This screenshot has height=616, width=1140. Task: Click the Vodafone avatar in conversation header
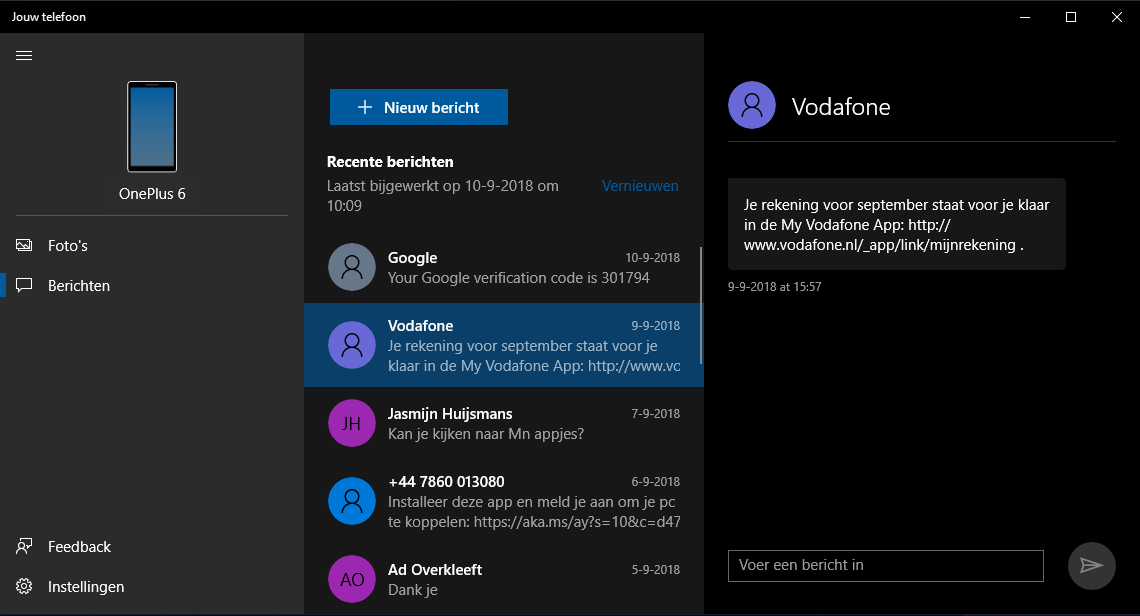(x=752, y=105)
